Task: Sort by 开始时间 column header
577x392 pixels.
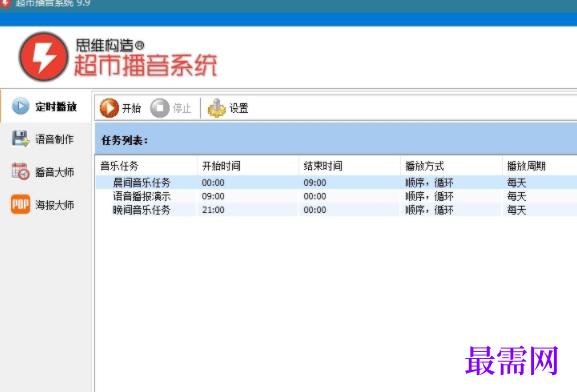Action: pyautogui.click(x=248, y=166)
